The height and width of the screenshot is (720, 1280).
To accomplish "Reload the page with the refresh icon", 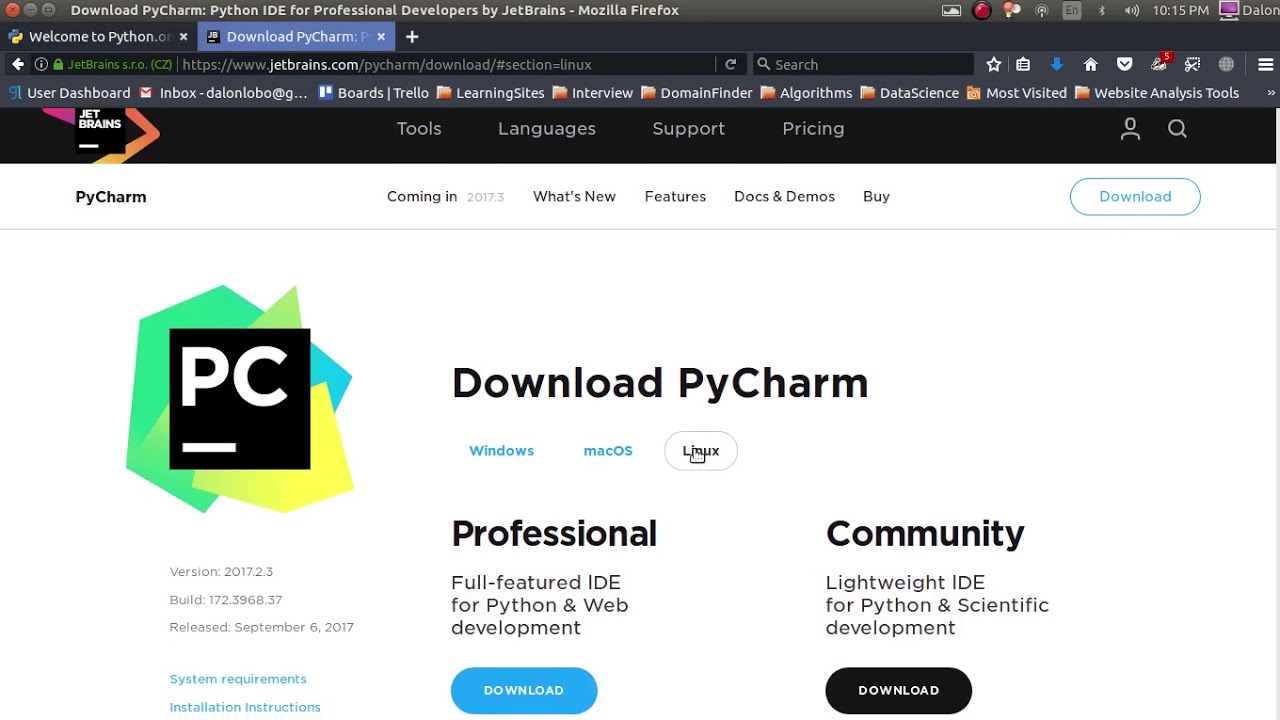I will click(731, 64).
